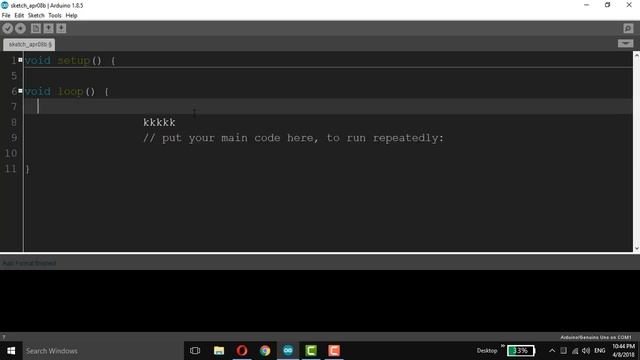
Task: Open the green Camtasia taskbar icon
Action: 311,351
